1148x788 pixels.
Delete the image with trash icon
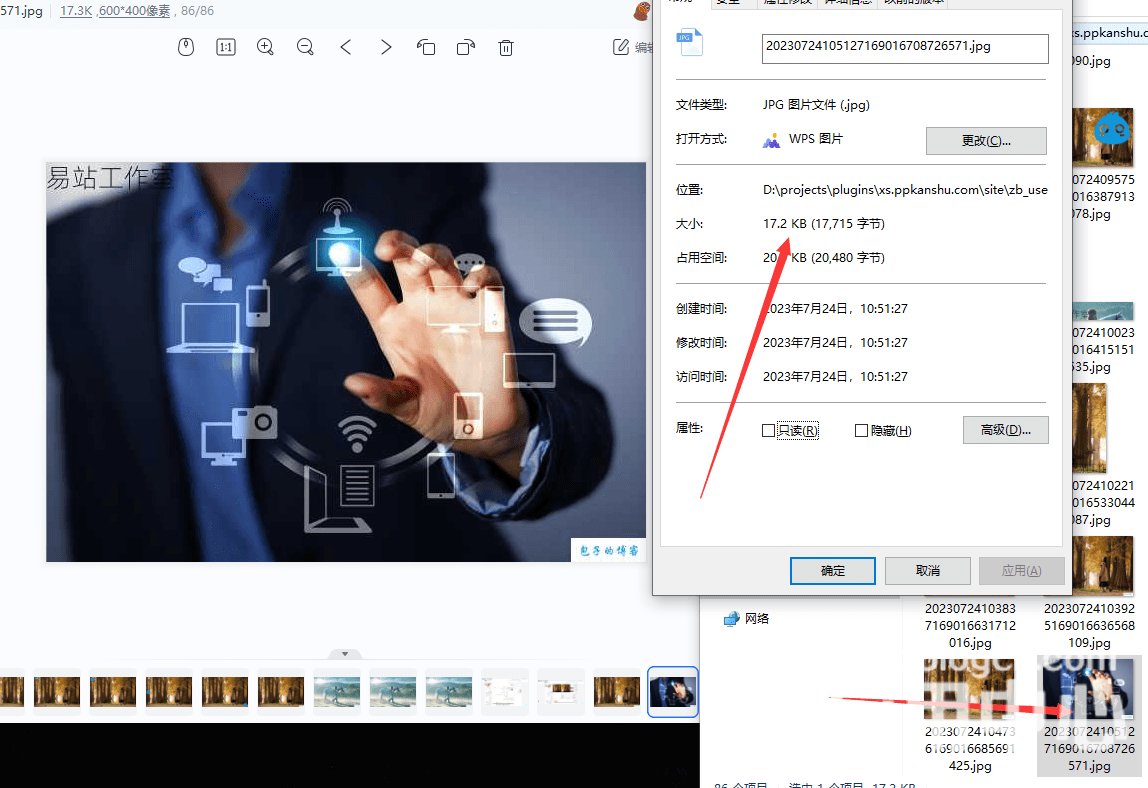pyautogui.click(x=506, y=48)
